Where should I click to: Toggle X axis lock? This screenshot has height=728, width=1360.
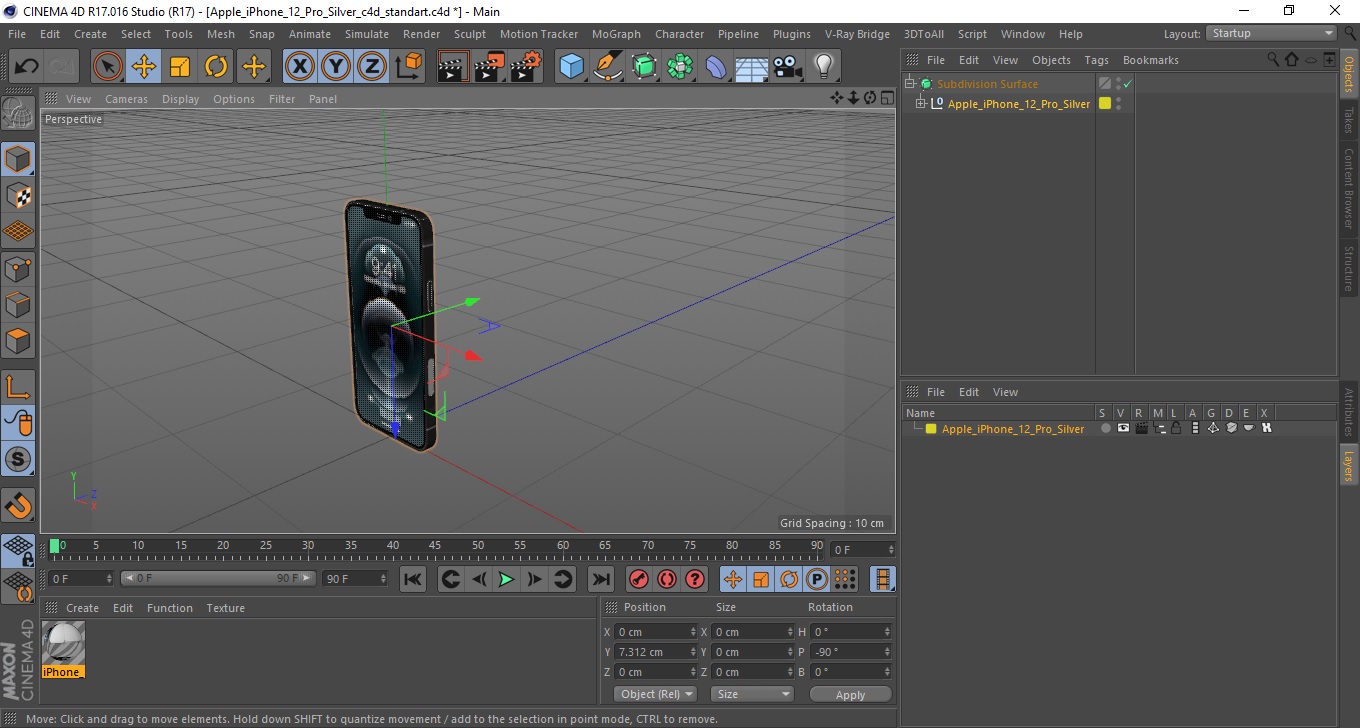click(300, 67)
